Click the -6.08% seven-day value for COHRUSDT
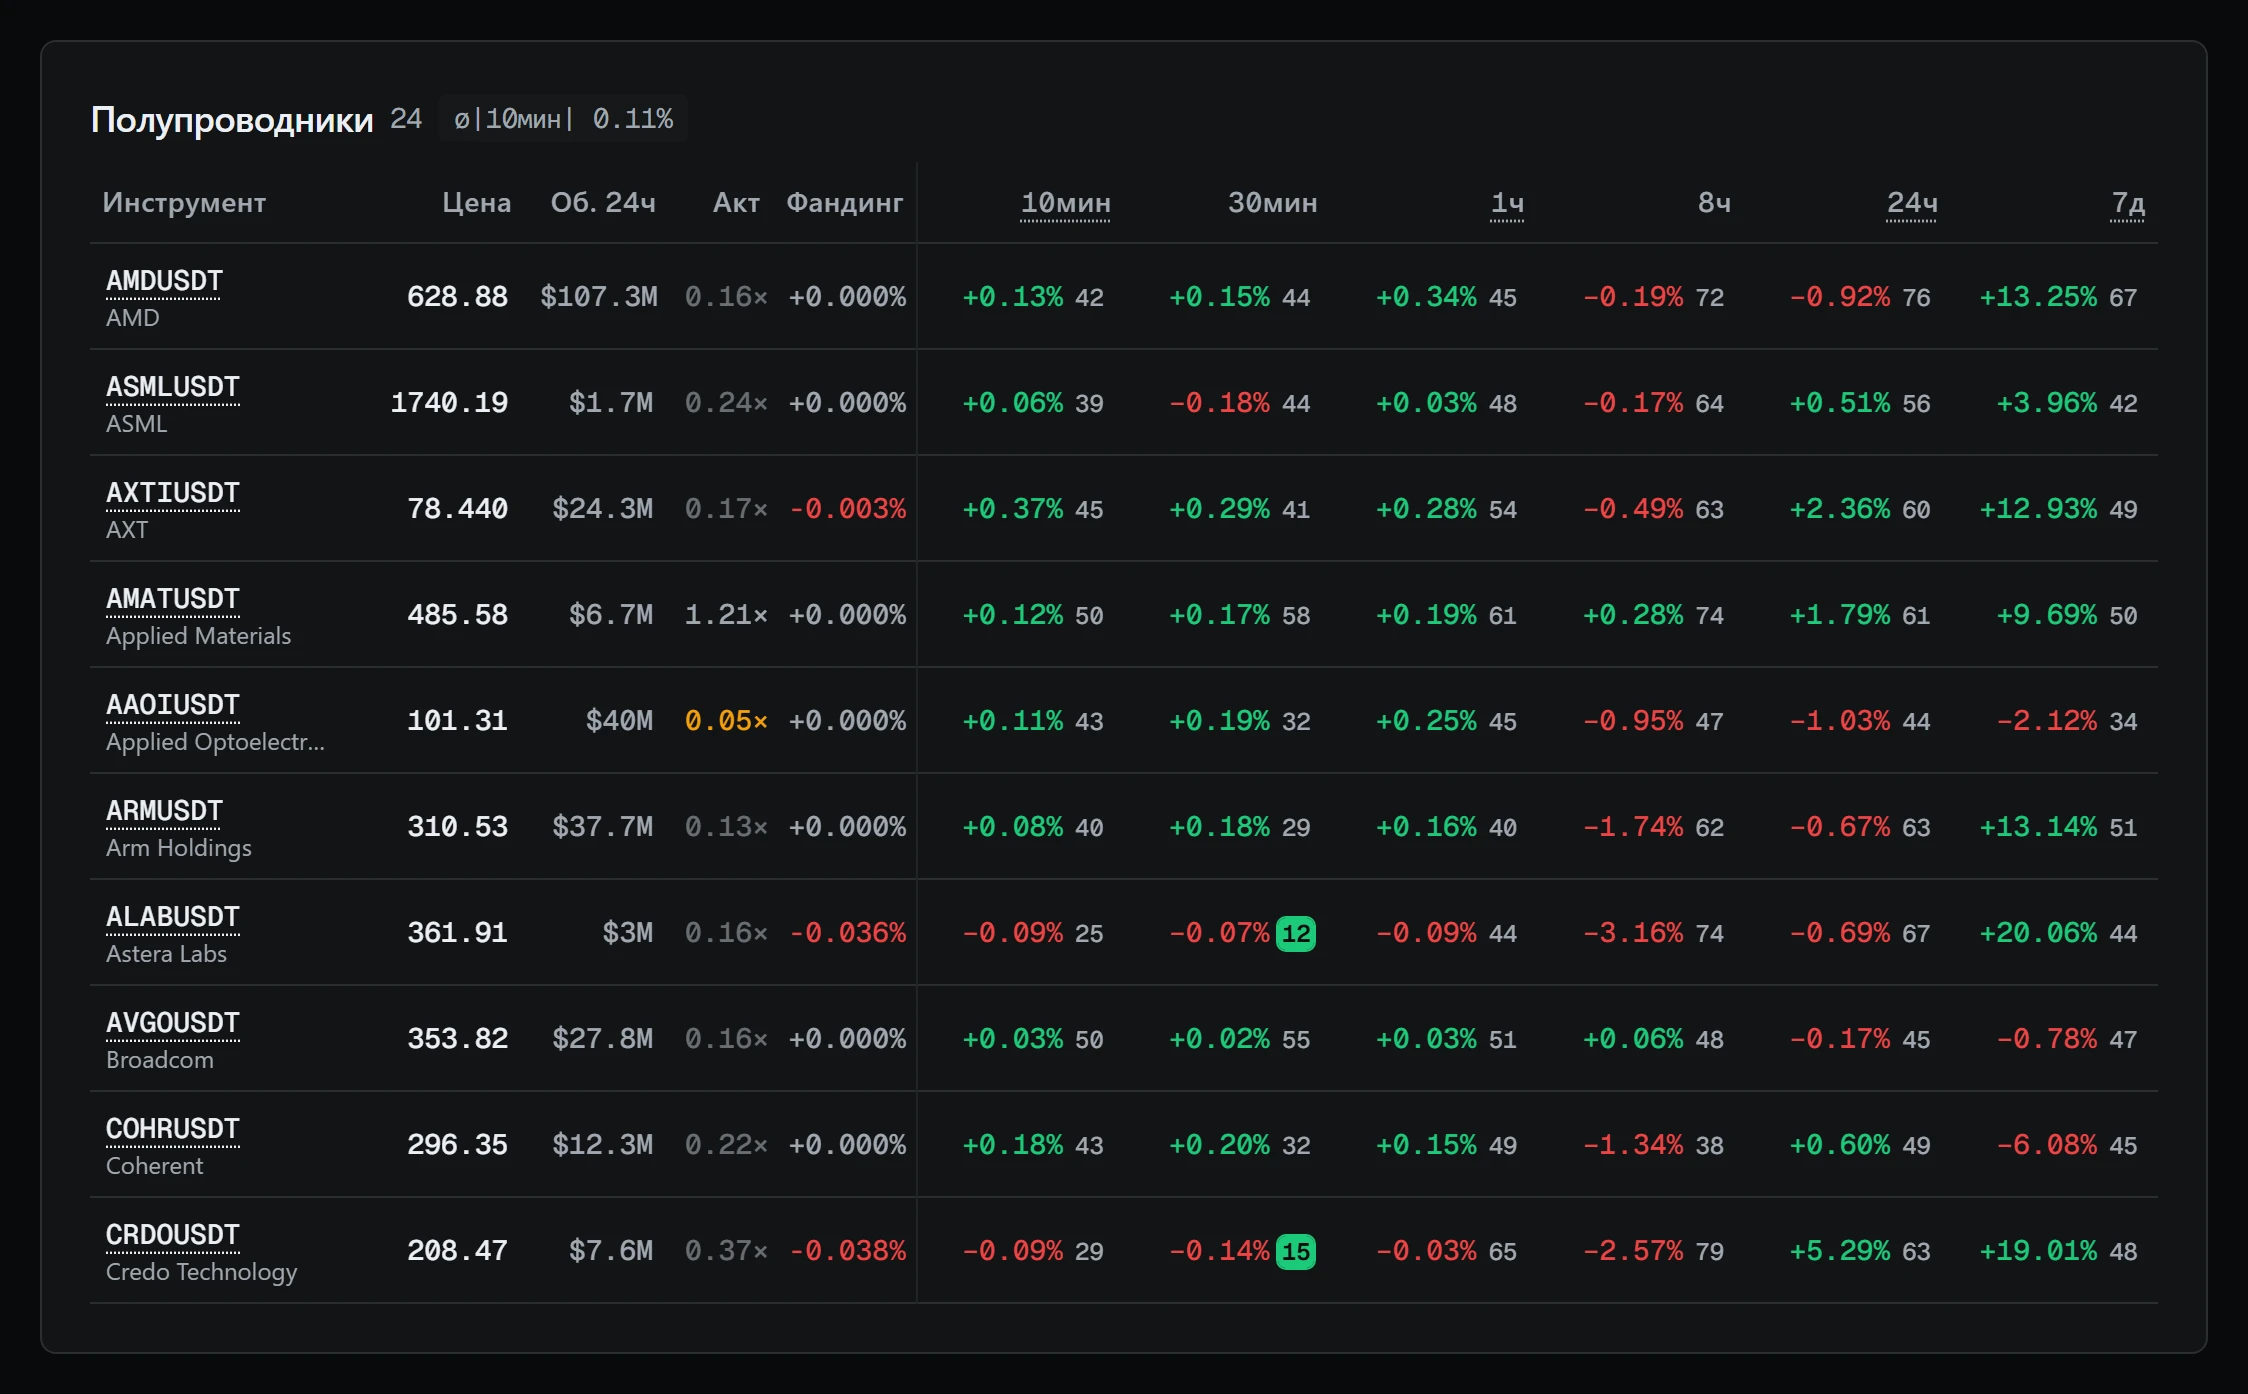The width and height of the screenshot is (2248, 1394). (x=2047, y=1145)
